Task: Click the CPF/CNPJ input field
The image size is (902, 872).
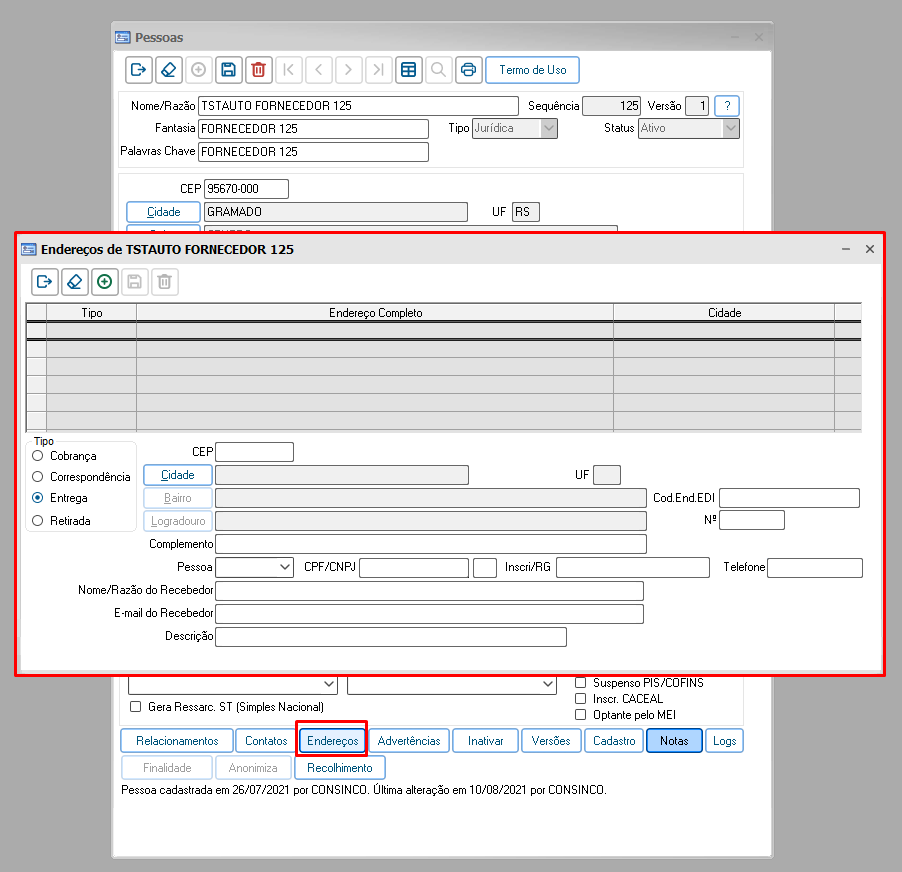Action: point(414,568)
